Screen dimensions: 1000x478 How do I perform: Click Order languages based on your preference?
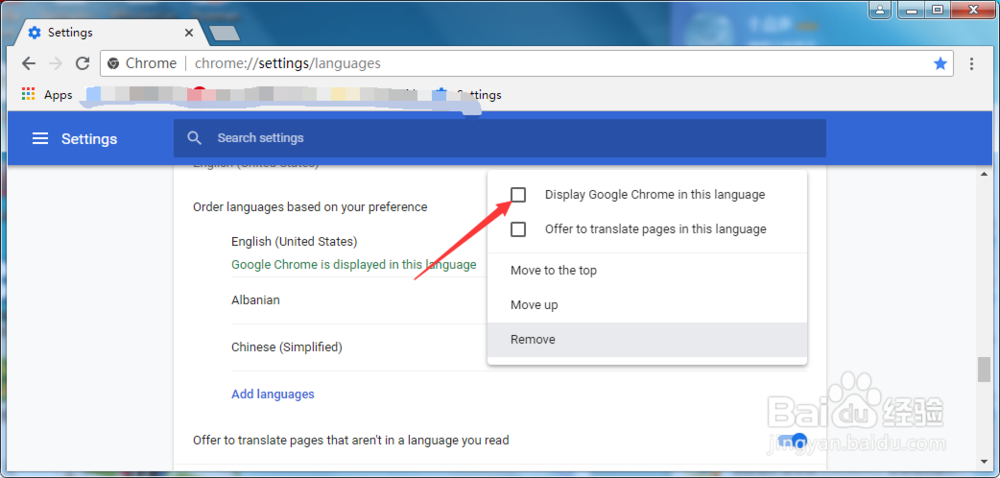310,206
